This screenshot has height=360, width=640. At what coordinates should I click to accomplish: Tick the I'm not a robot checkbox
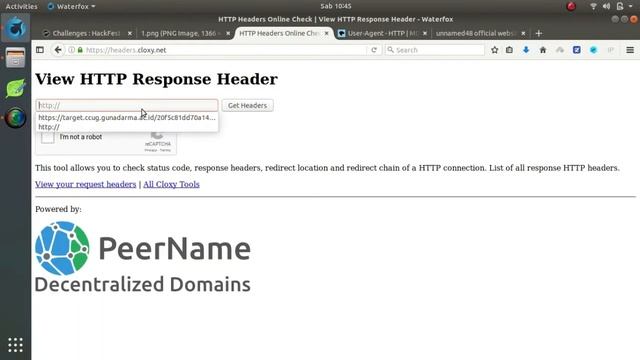[x=48, y=137]
